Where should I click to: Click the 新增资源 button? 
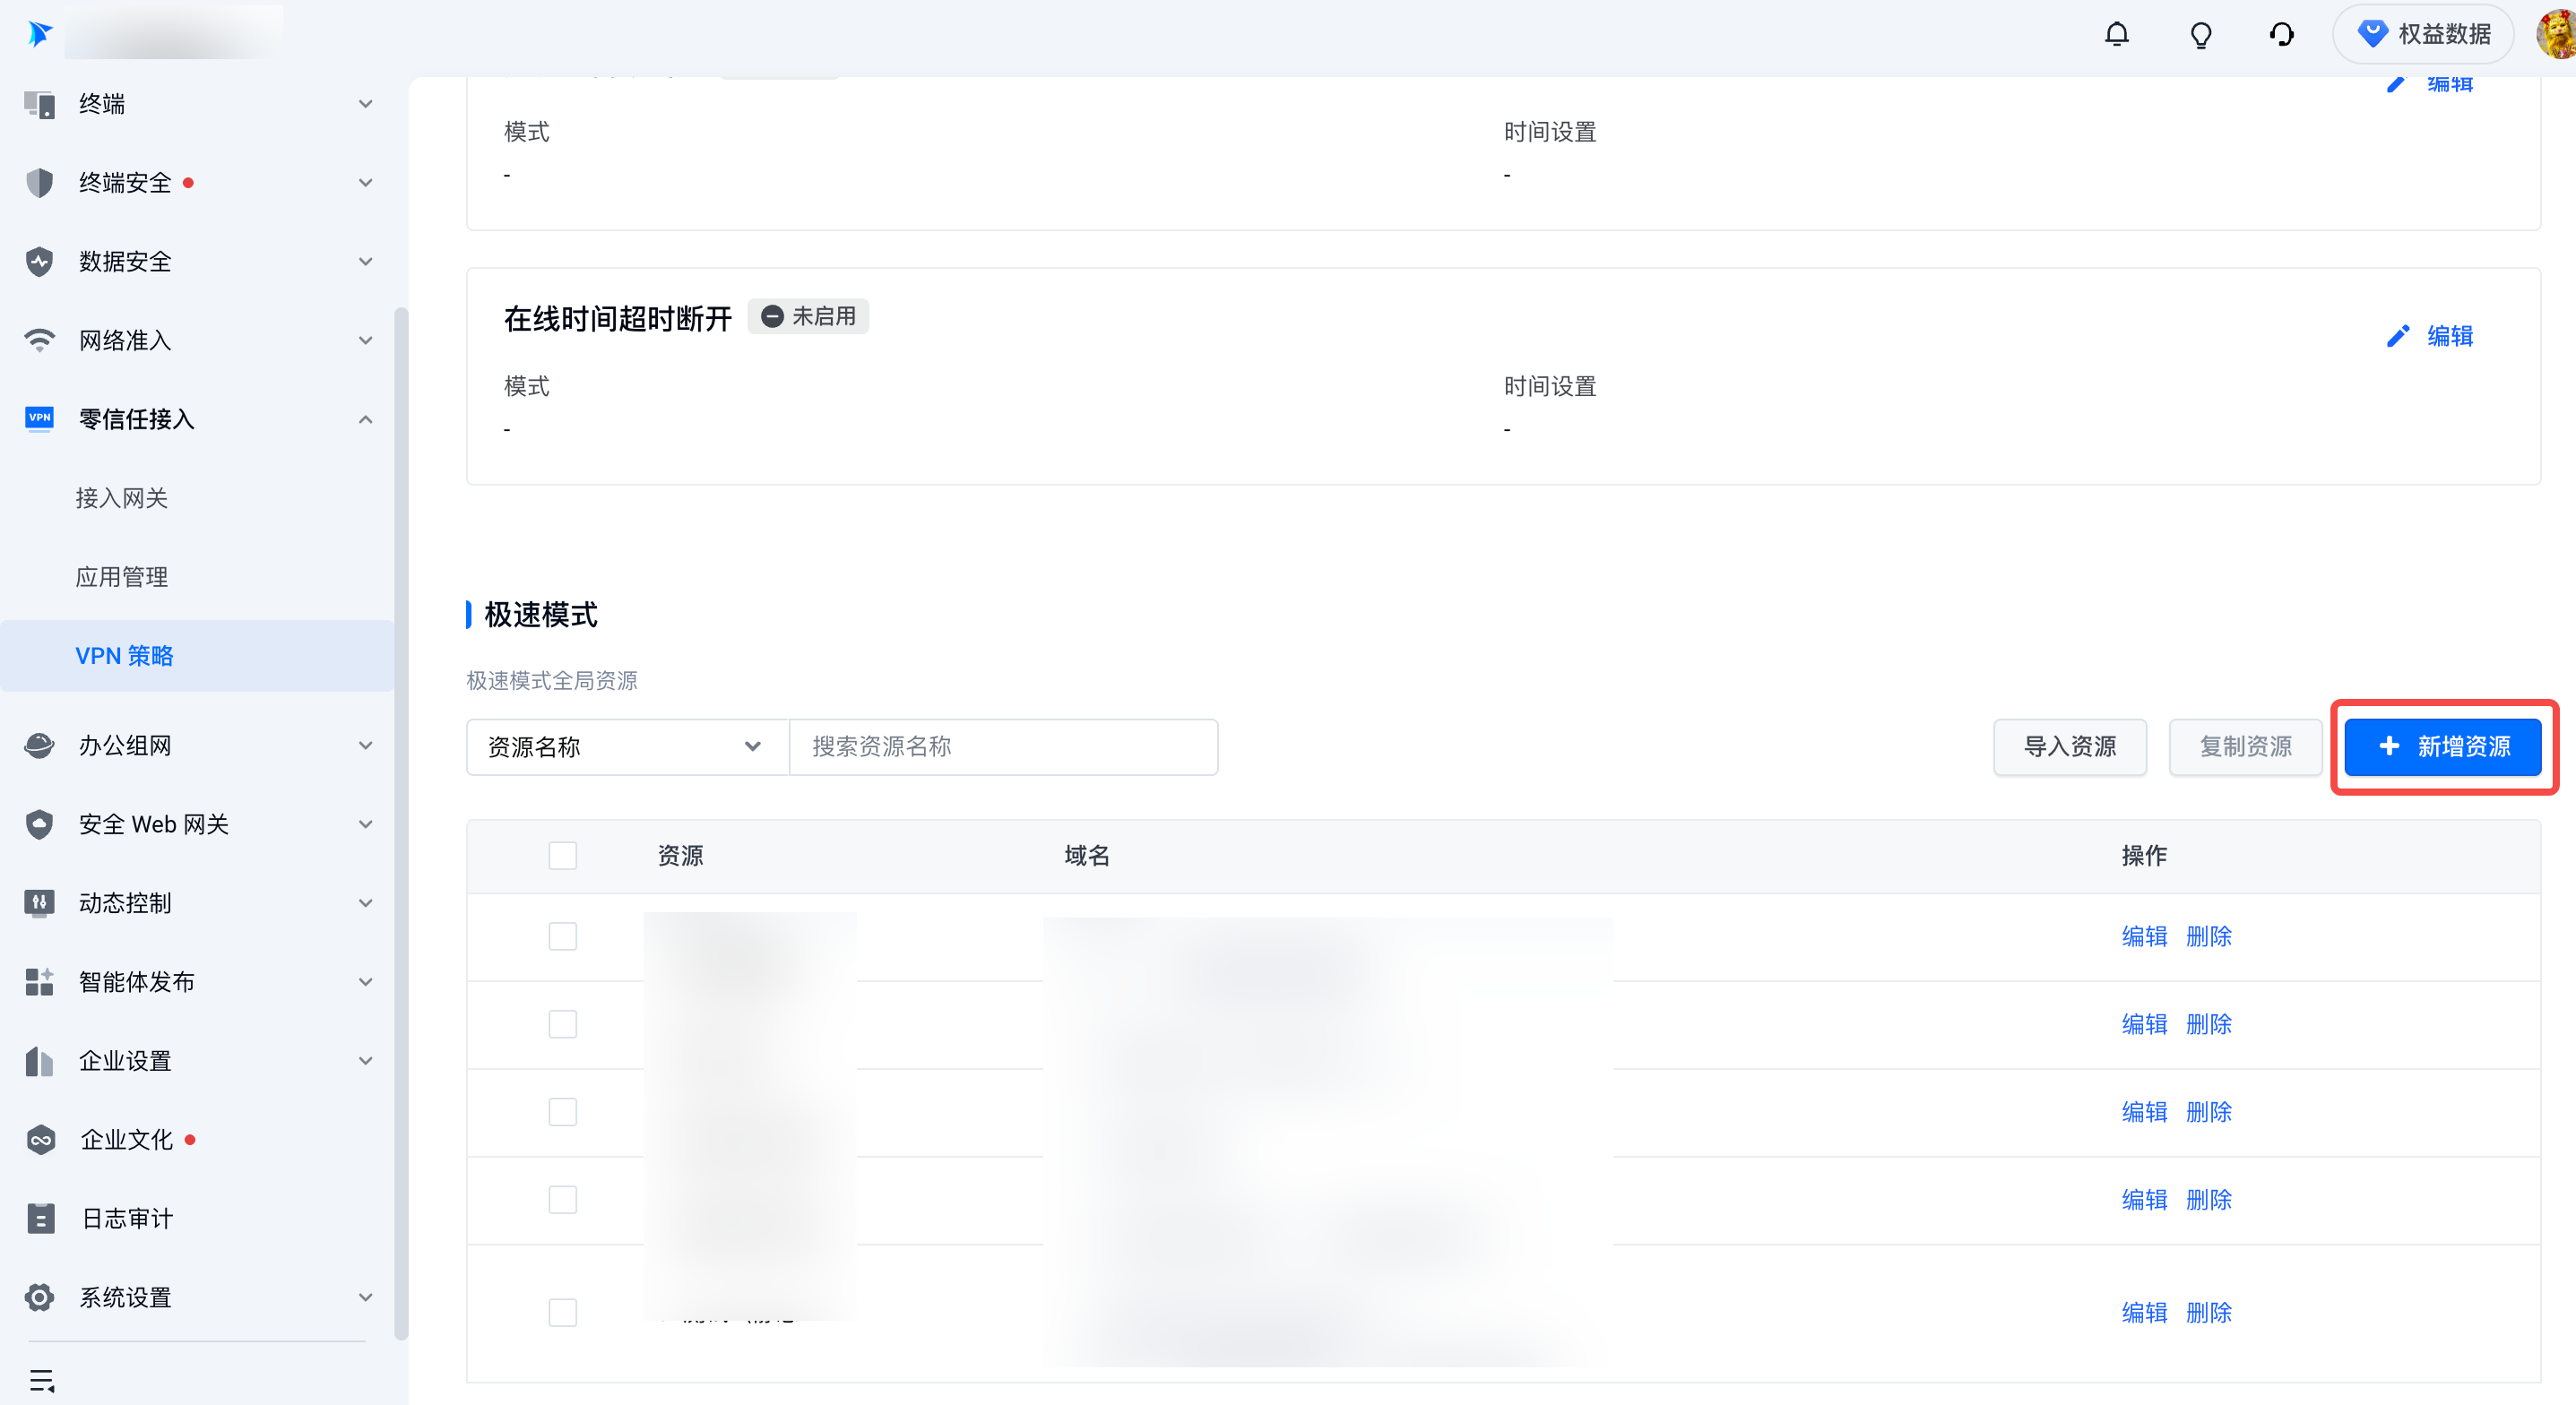click(x=2442, y=747)
